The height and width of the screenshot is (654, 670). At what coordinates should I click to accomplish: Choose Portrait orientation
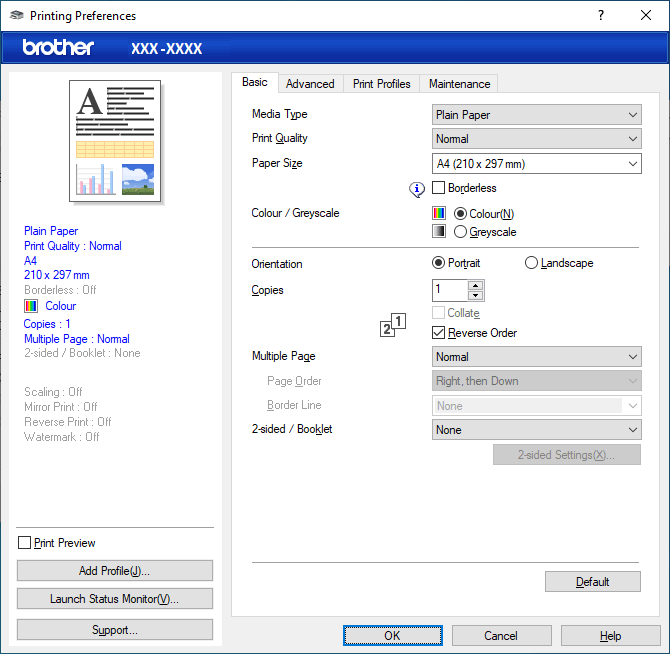point(438,263)
